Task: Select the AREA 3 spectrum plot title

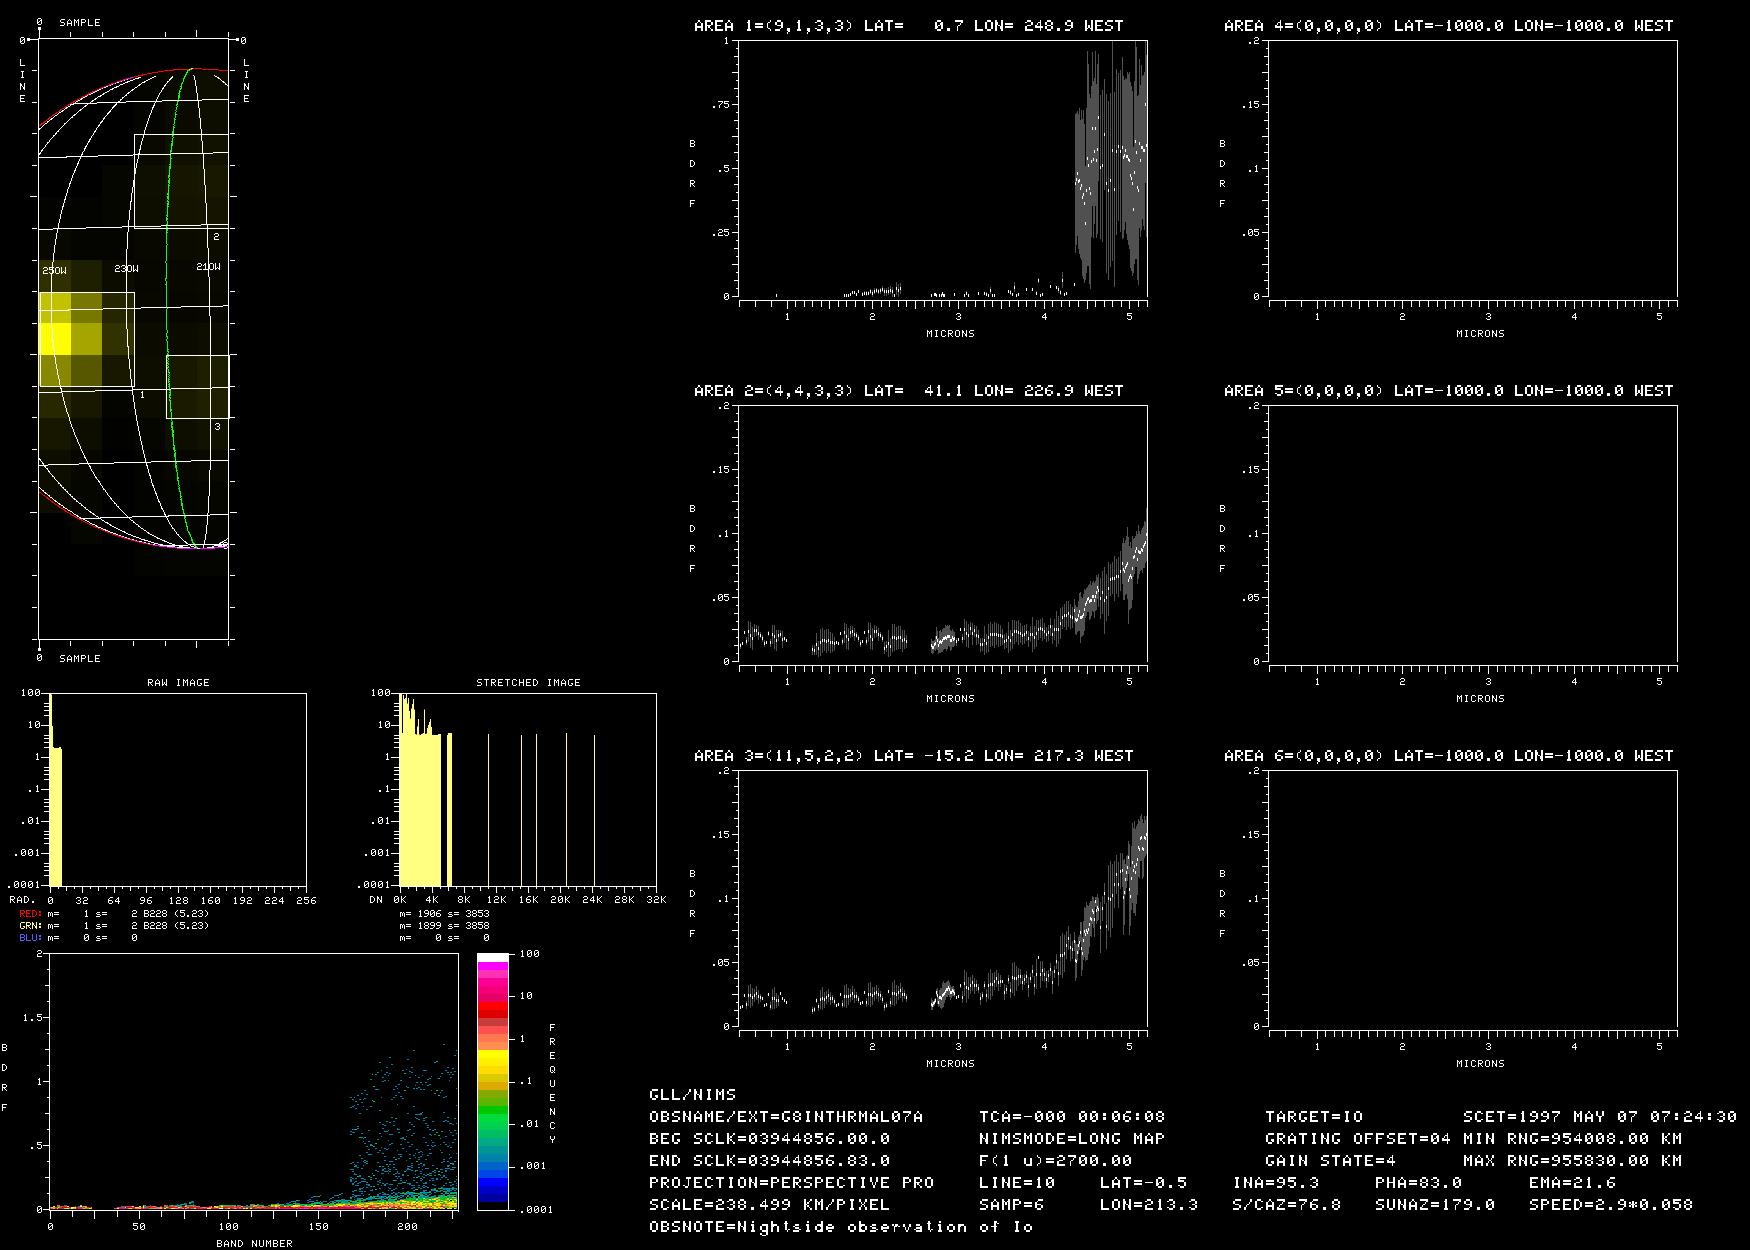Action: (x=913, y=756)
